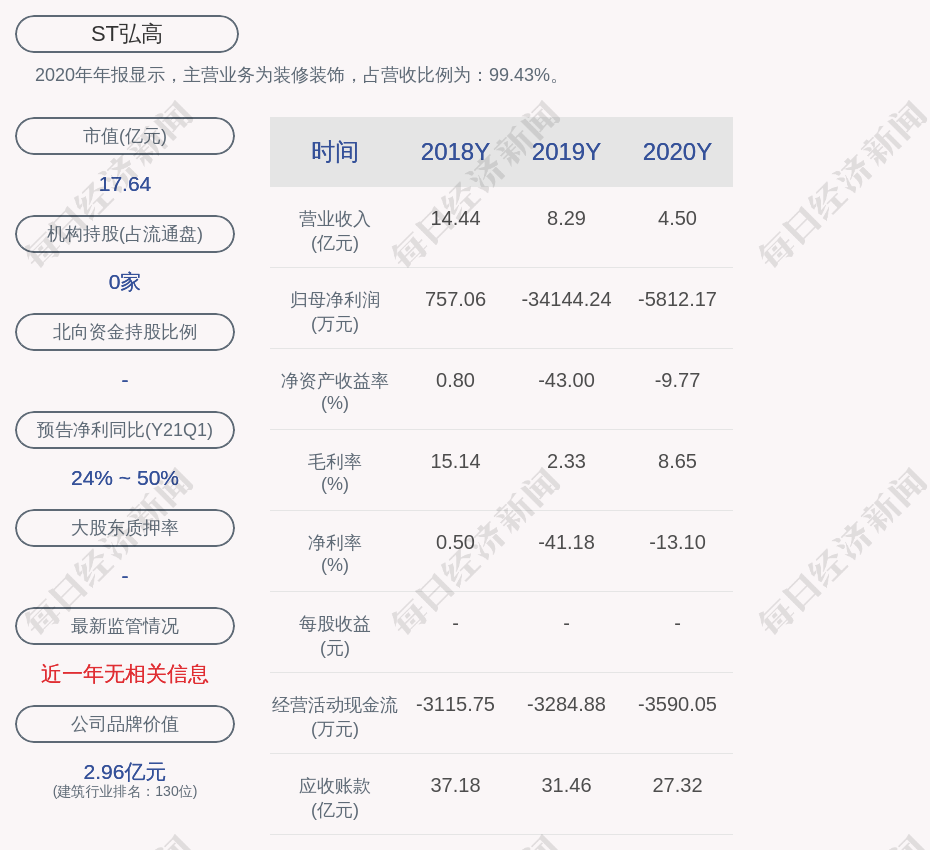Select the net margin value -13.10

pos(677,542)
